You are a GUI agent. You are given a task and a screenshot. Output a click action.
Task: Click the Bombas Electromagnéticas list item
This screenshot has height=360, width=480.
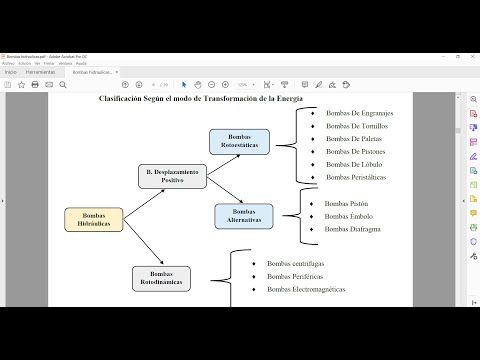(x=306, y=289)
